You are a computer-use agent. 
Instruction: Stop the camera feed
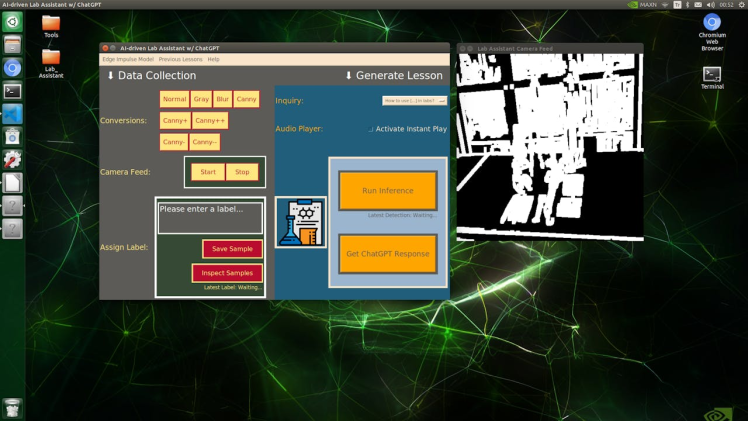click(242, 172)
